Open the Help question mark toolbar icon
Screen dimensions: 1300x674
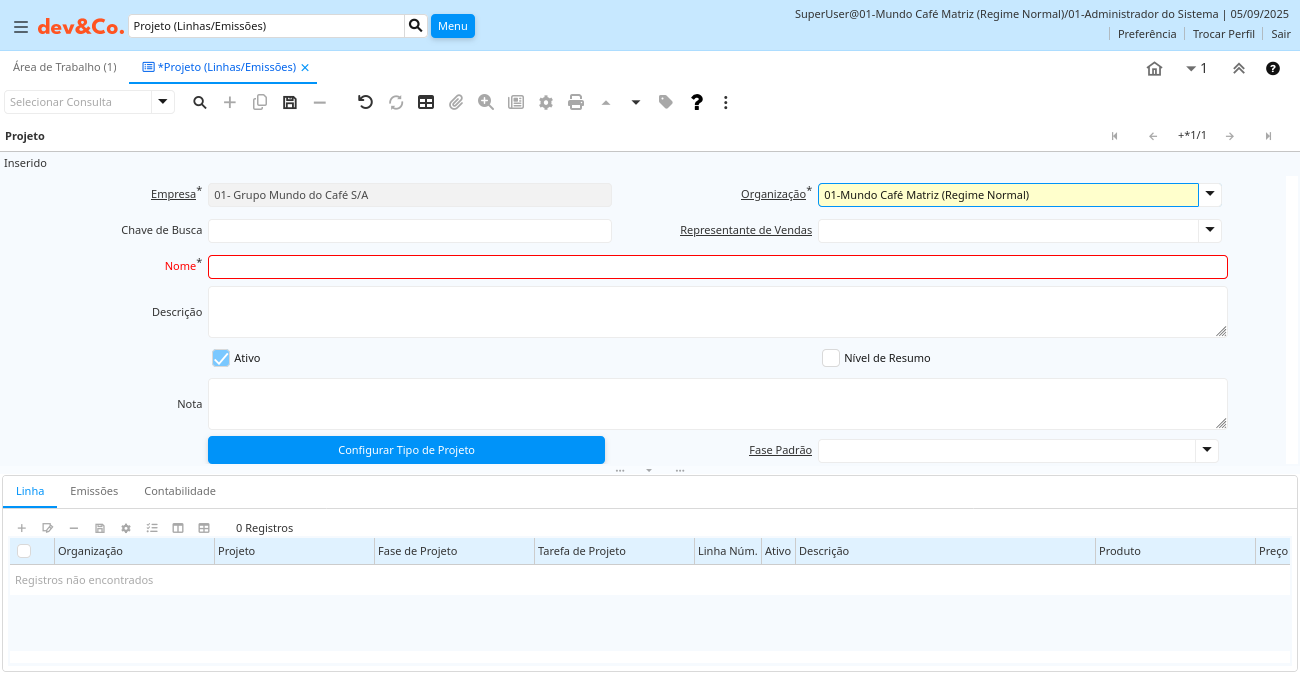pyautogui.click(x=697, y=102)
